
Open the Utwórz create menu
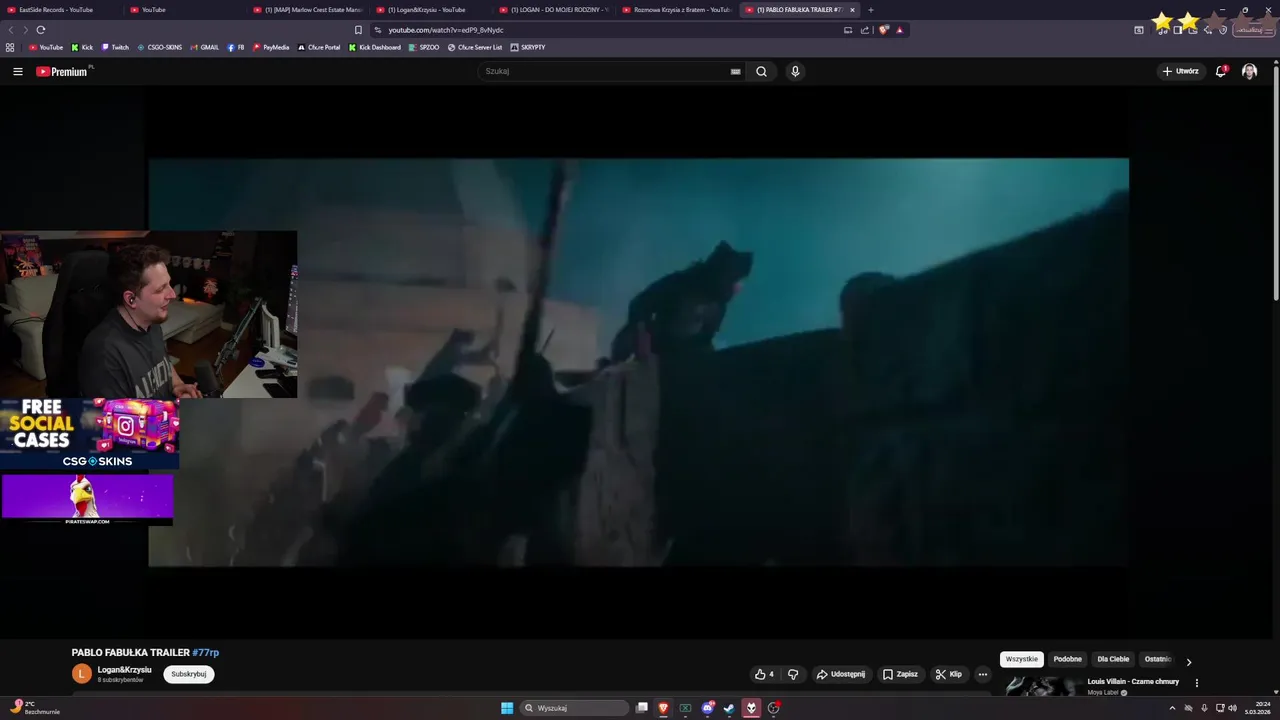(x=1181, y=72)
